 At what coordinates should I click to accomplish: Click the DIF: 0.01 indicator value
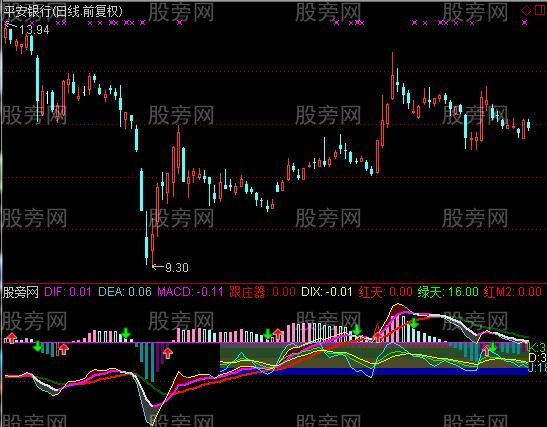pos(68,292)
